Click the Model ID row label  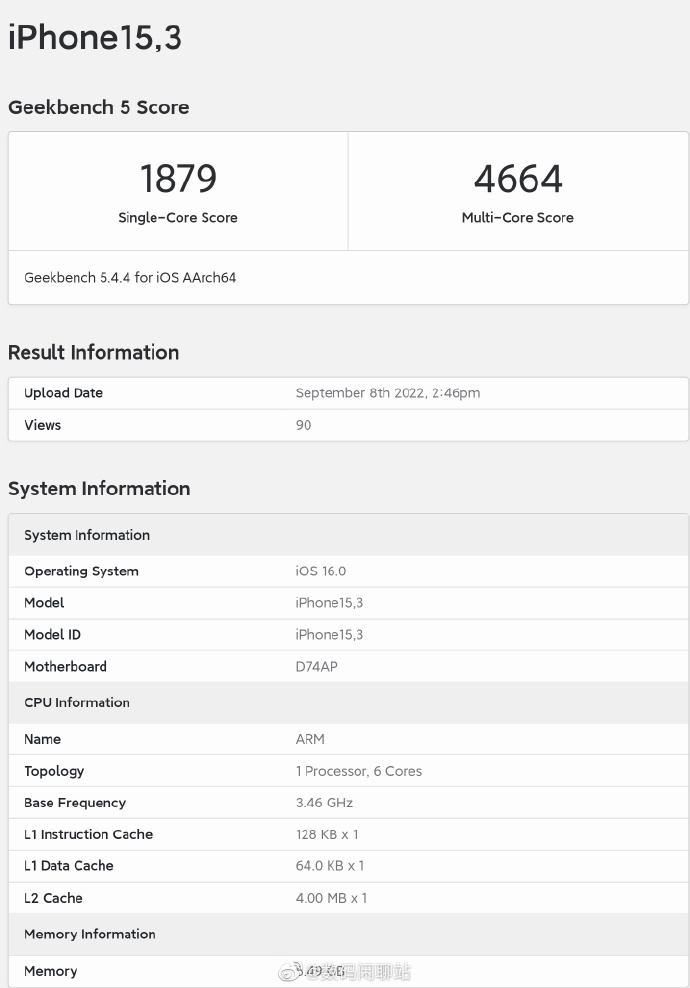click(x=52, y=634)
